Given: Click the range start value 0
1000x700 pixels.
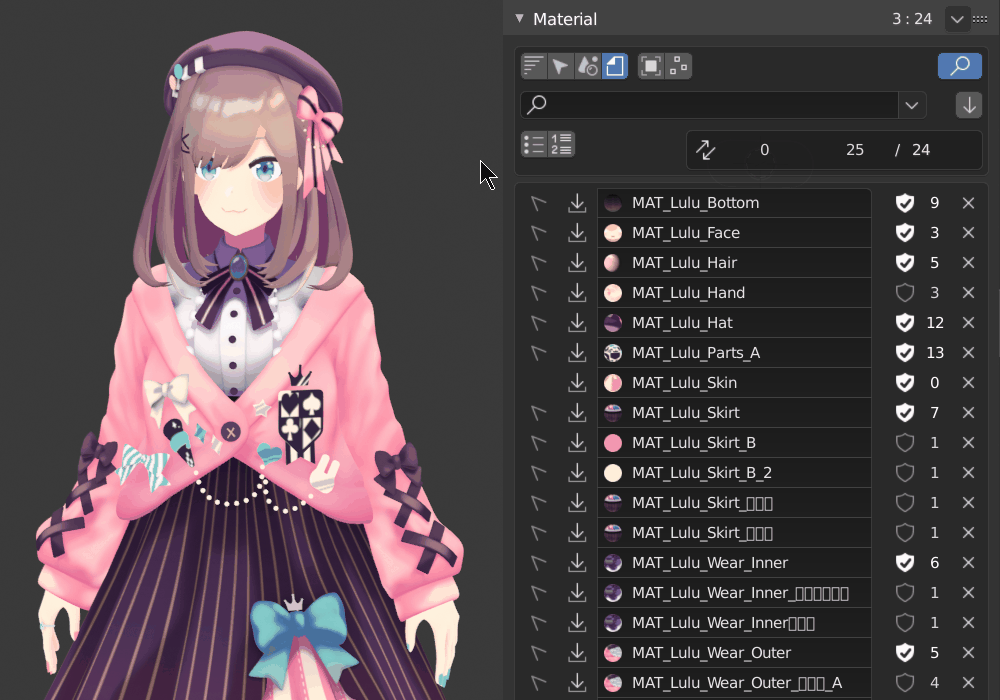Looking at the screenshot, I should 764,150.
